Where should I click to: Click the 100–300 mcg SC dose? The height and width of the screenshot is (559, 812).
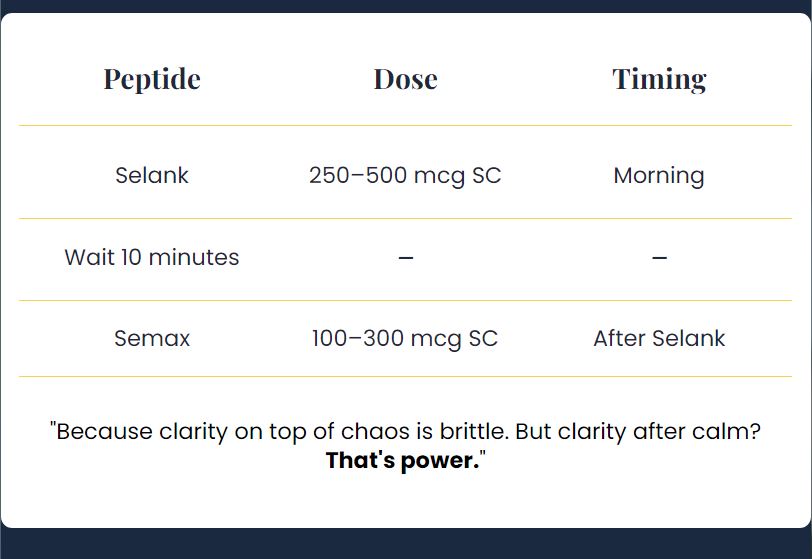point(405,339)
